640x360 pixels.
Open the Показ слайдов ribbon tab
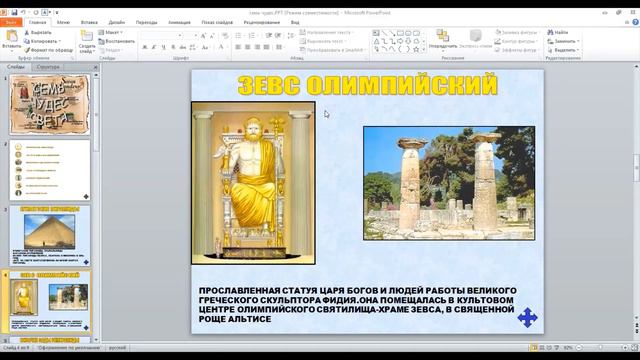217,22
